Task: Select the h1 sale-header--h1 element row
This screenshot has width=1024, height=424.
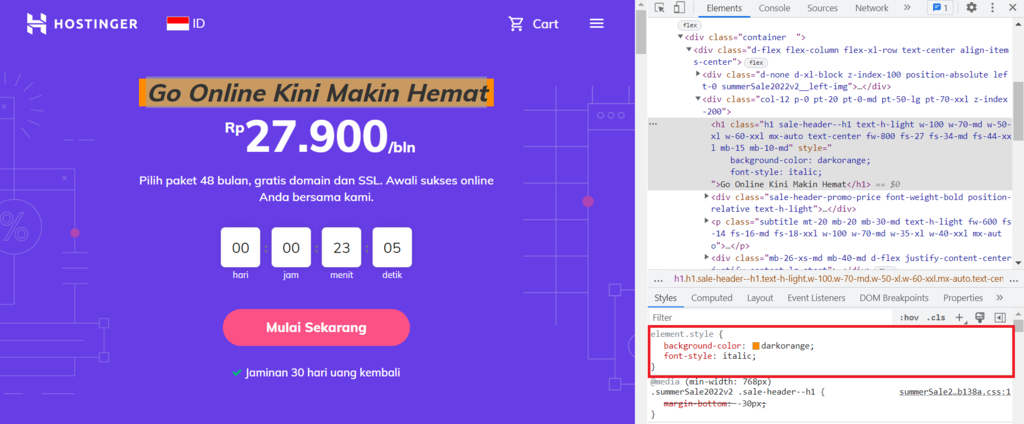Action: tap(829, 154)
